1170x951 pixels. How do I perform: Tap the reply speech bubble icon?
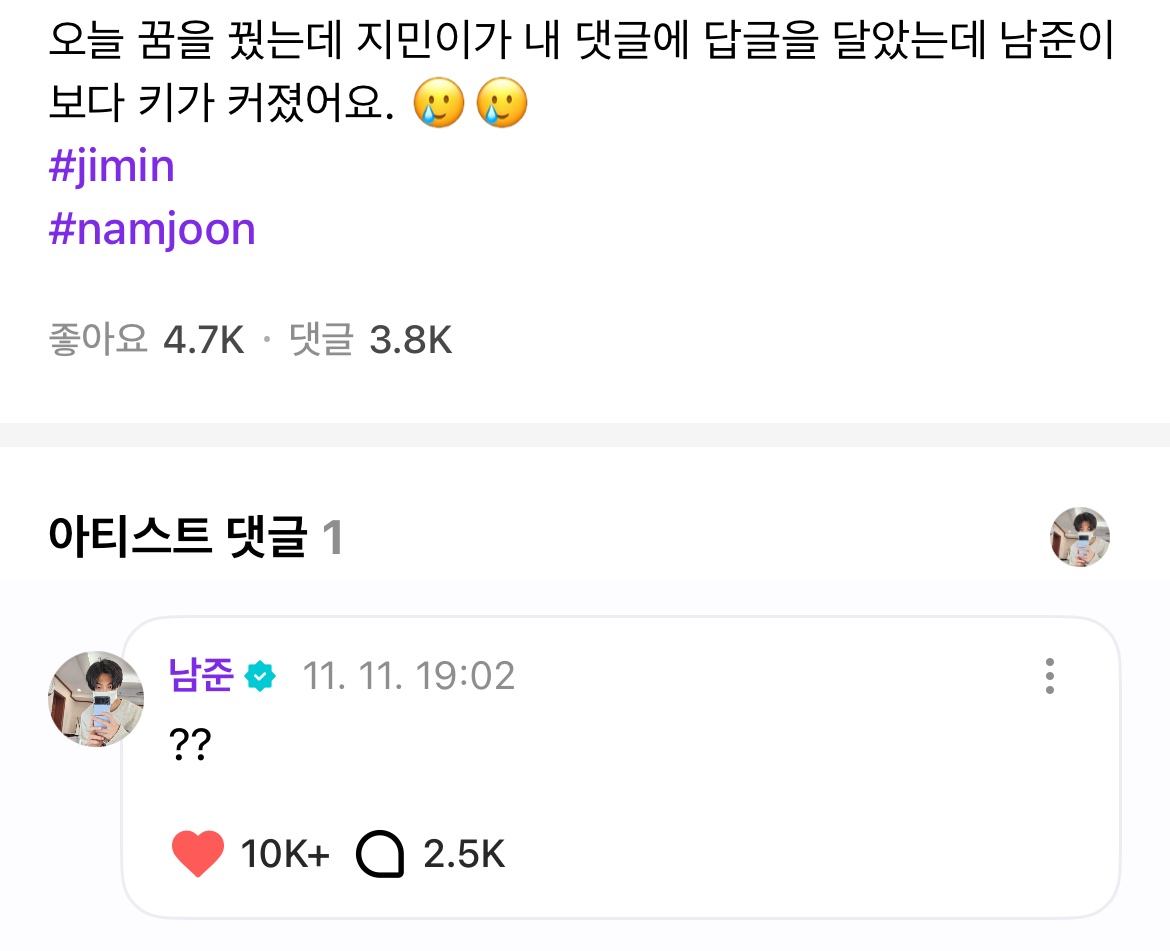click(x=380, y=856)
